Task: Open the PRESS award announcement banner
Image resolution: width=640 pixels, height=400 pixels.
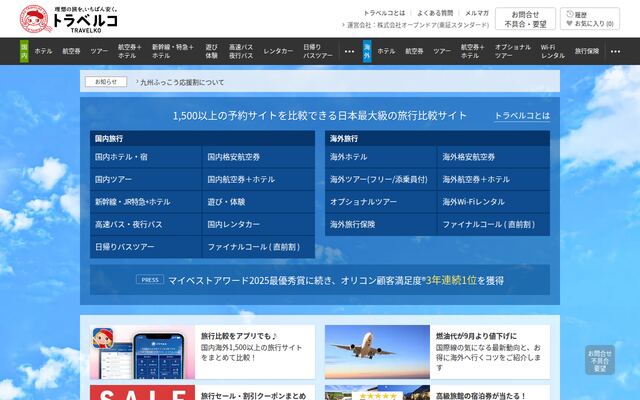Action: click(320, 280)
